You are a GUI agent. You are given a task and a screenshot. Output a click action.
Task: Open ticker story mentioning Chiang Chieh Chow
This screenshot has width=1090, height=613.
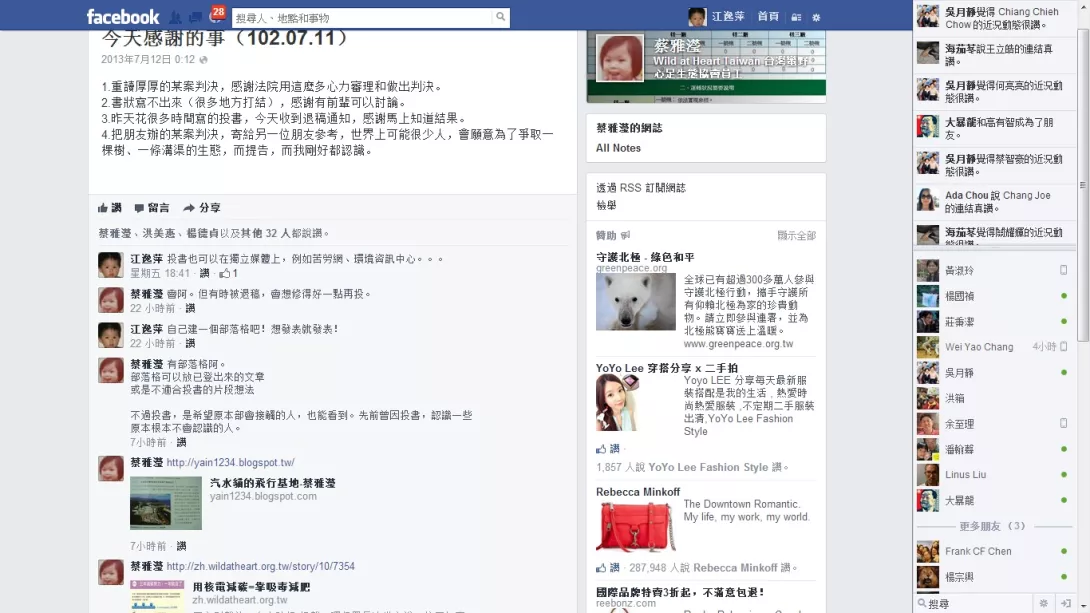(995, 18)
